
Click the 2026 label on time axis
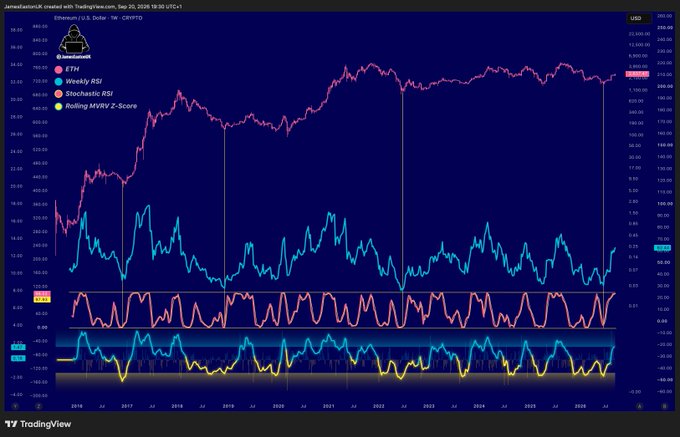(580, 406)
